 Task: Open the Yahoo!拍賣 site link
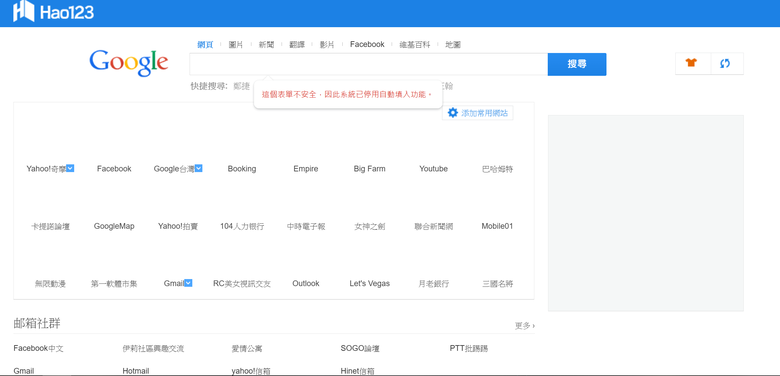point(178,226)
